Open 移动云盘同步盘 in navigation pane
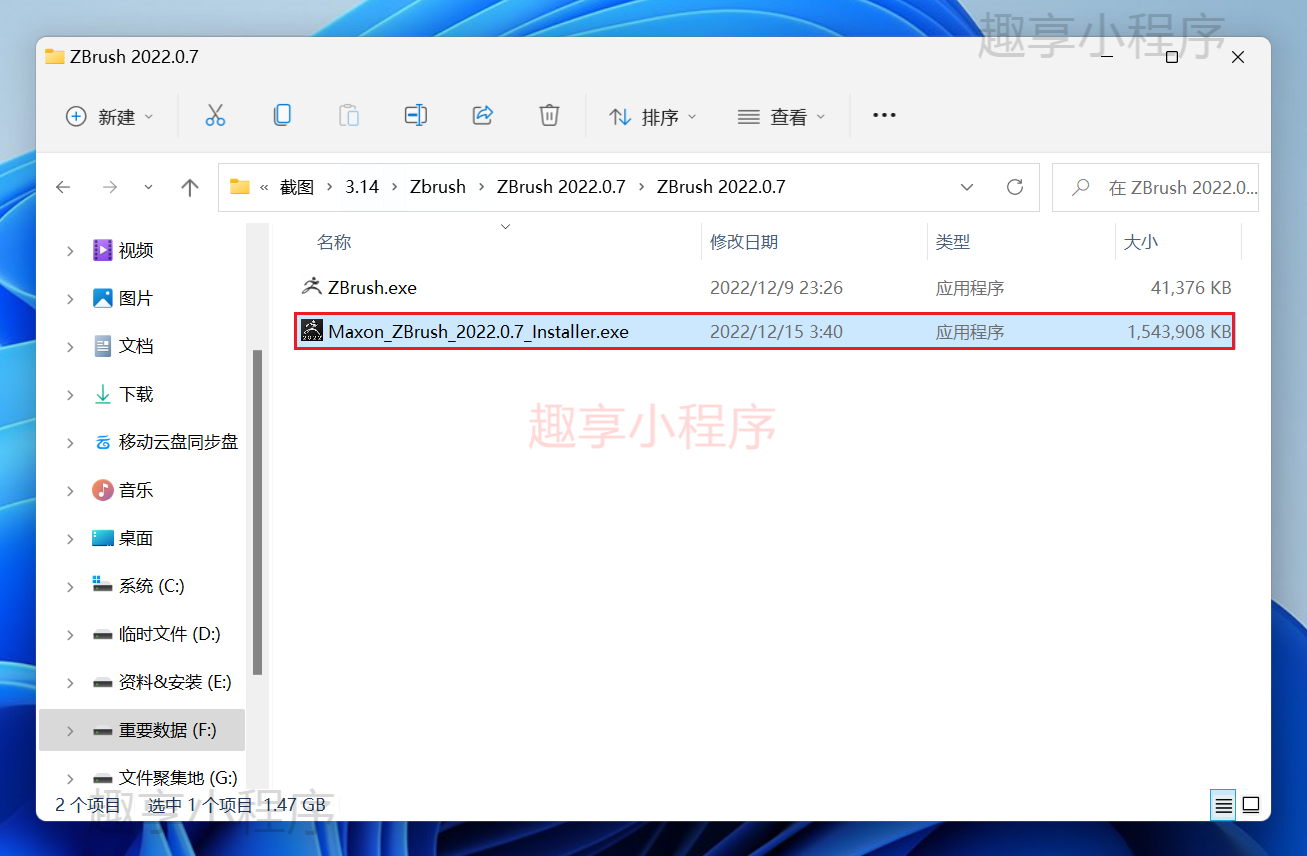Image resolution: width=1307 pixels, height=856 pixels. click(x=178, y=442)
